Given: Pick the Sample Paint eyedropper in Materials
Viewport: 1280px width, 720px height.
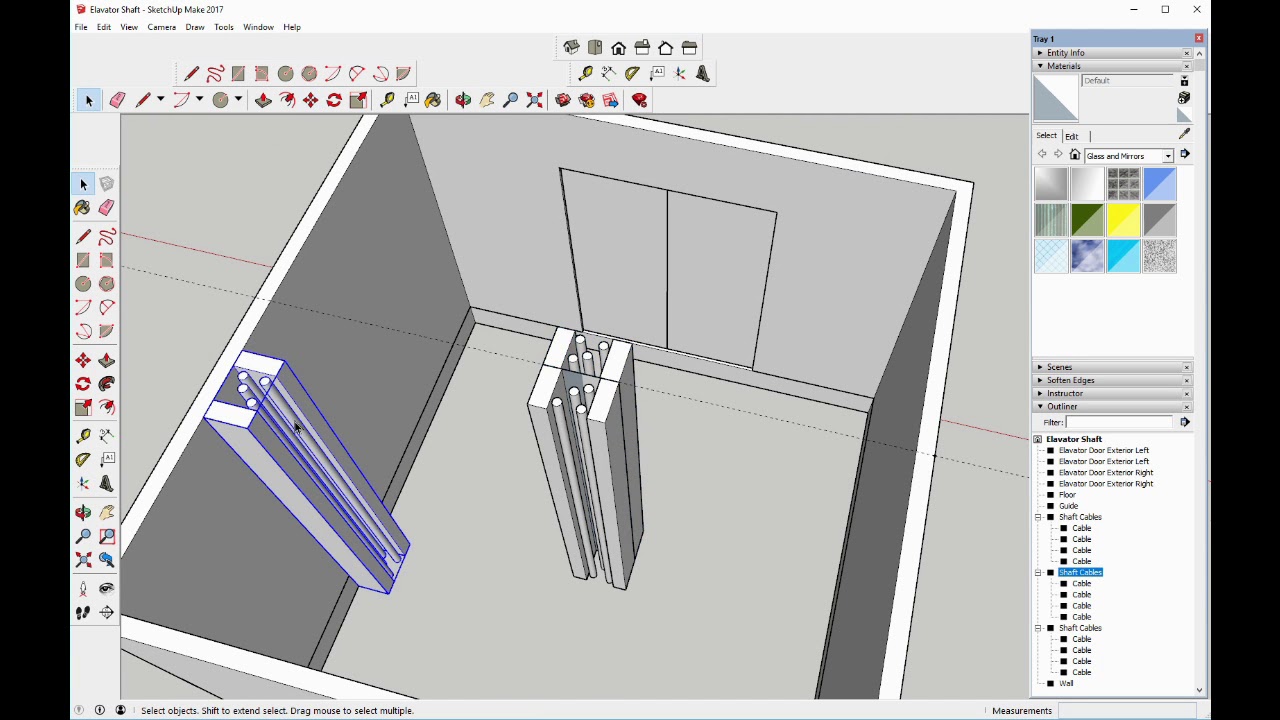Looking at the screenshot, I should (1185, 134).
